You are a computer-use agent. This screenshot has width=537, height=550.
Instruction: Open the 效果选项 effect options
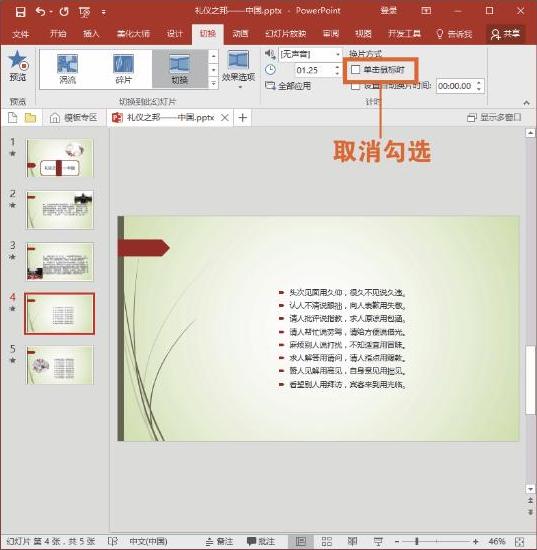(238, 69)
